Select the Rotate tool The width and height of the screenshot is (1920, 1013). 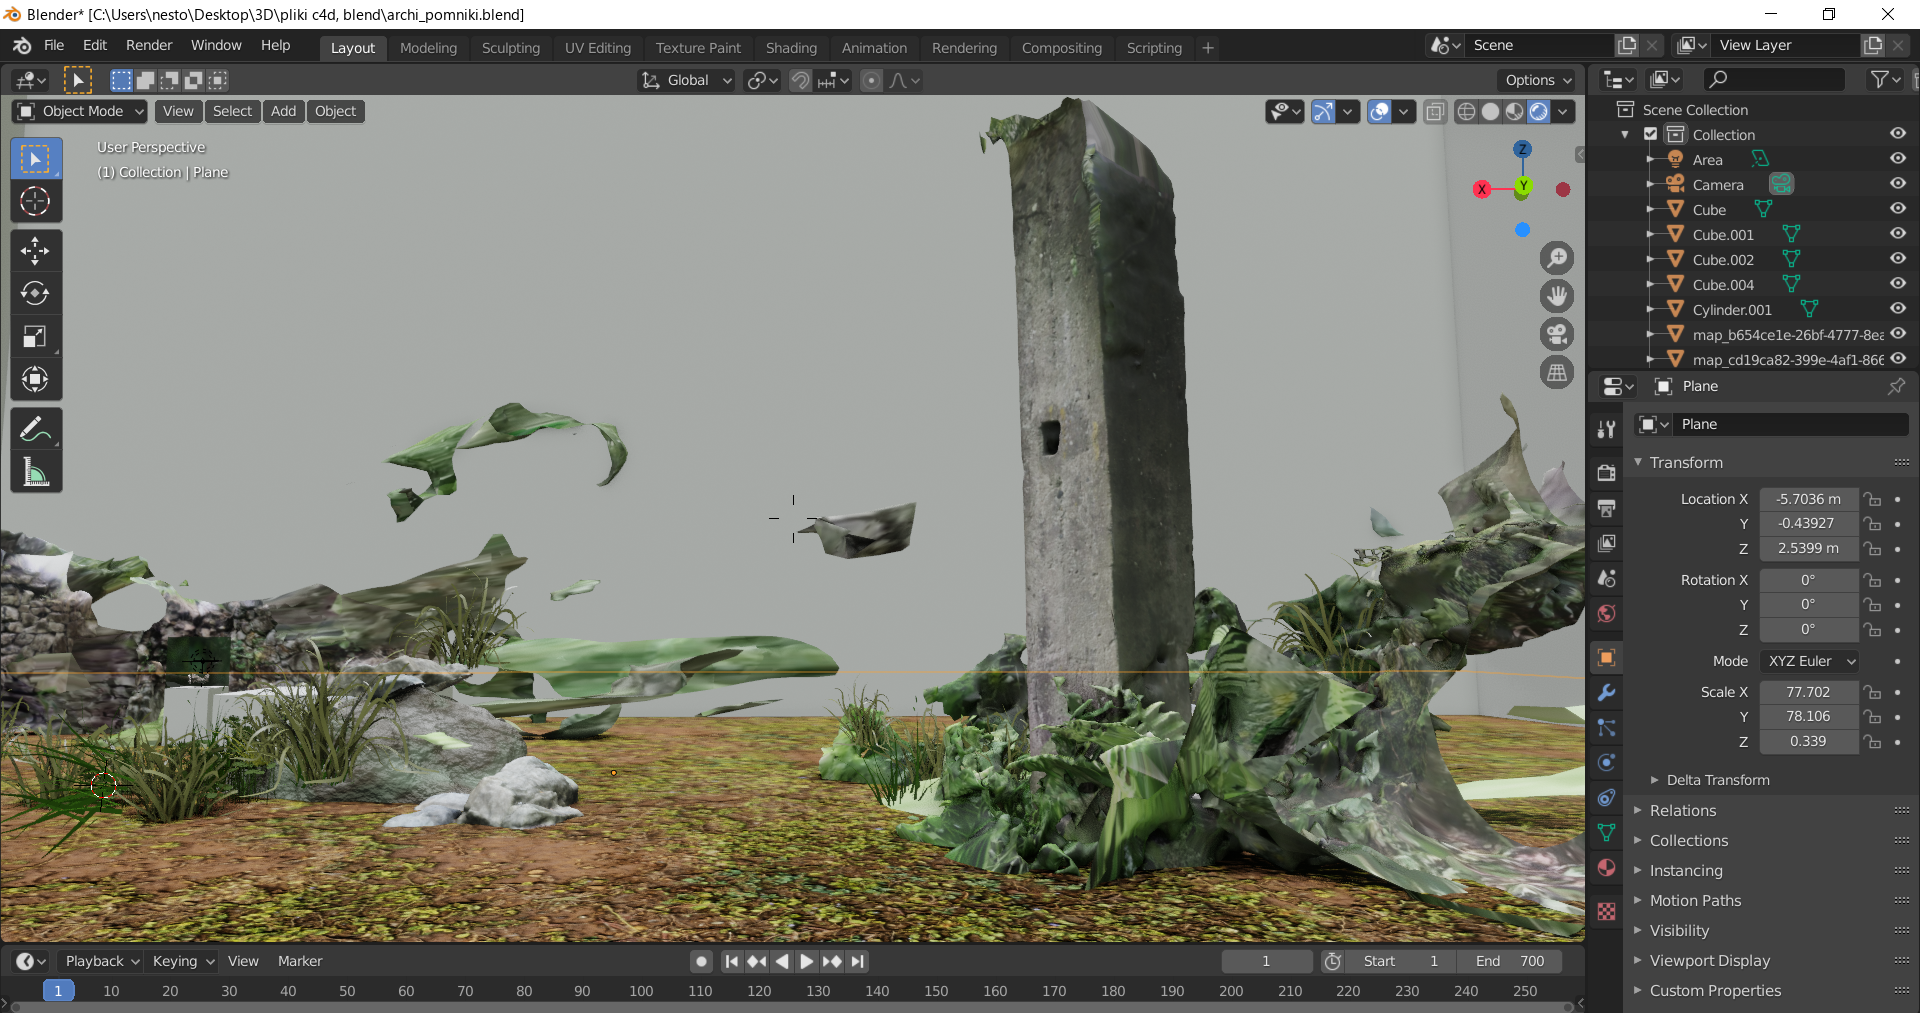click(35, 294)
